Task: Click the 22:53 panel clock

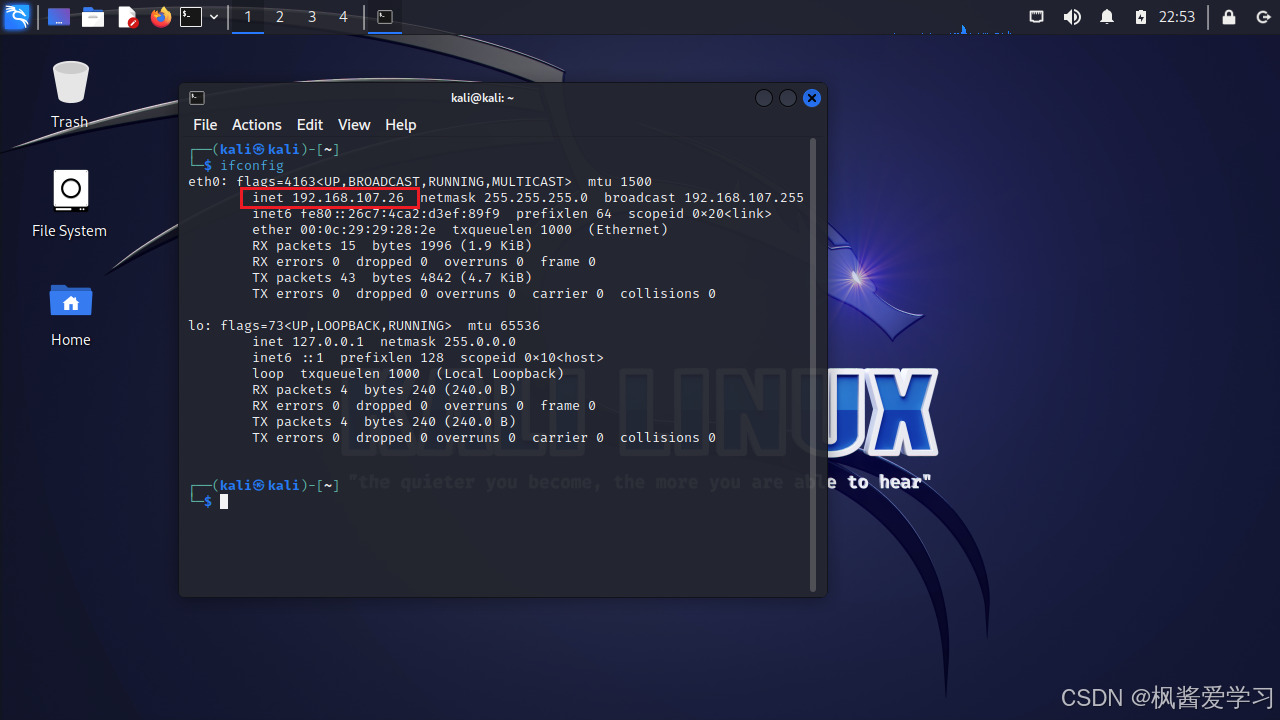Action: pos(1177,17)
